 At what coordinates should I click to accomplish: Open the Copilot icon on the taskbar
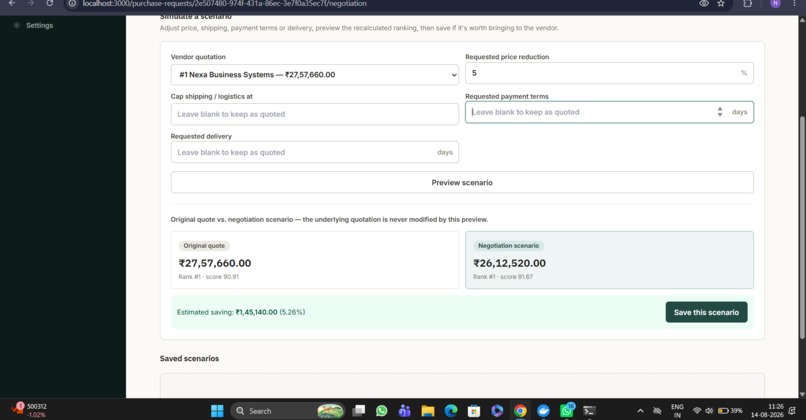tap(497, 411)
